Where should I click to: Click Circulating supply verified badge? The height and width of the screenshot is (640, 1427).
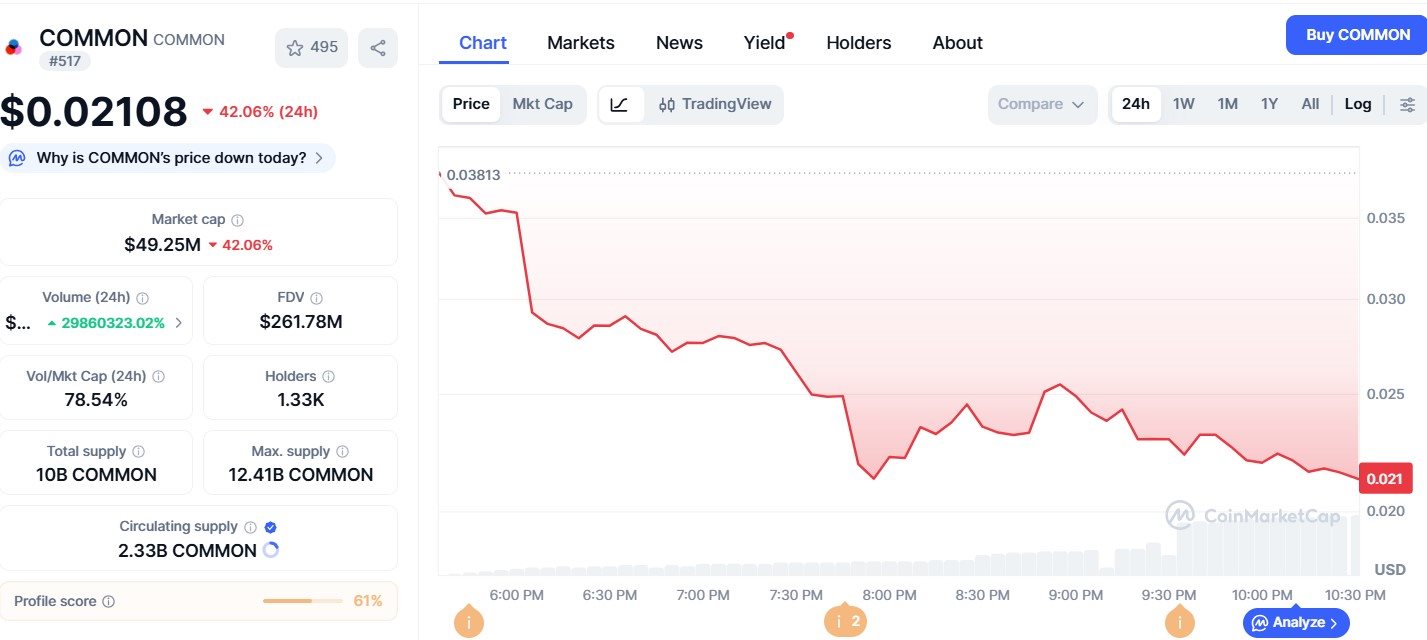270,527
